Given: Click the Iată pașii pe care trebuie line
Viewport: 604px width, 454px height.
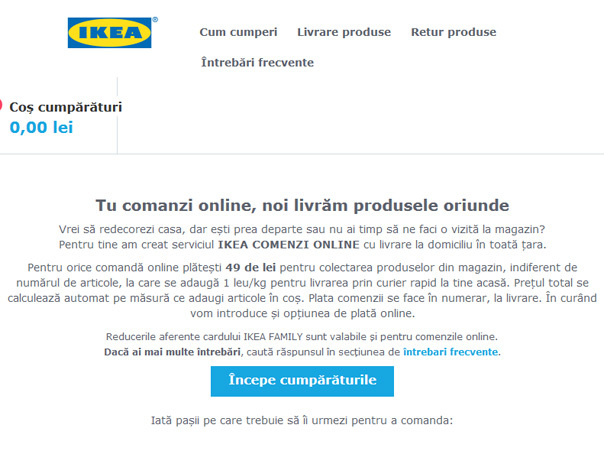Looking at the screenshot, I should click(x=302, y=420).
